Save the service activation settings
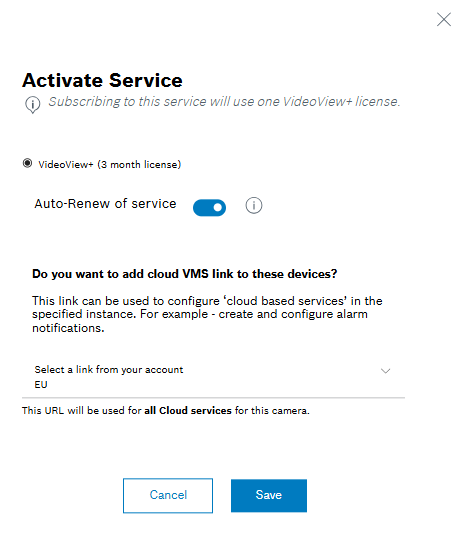This screenshot has height=544, width=459. click(269, 495)
